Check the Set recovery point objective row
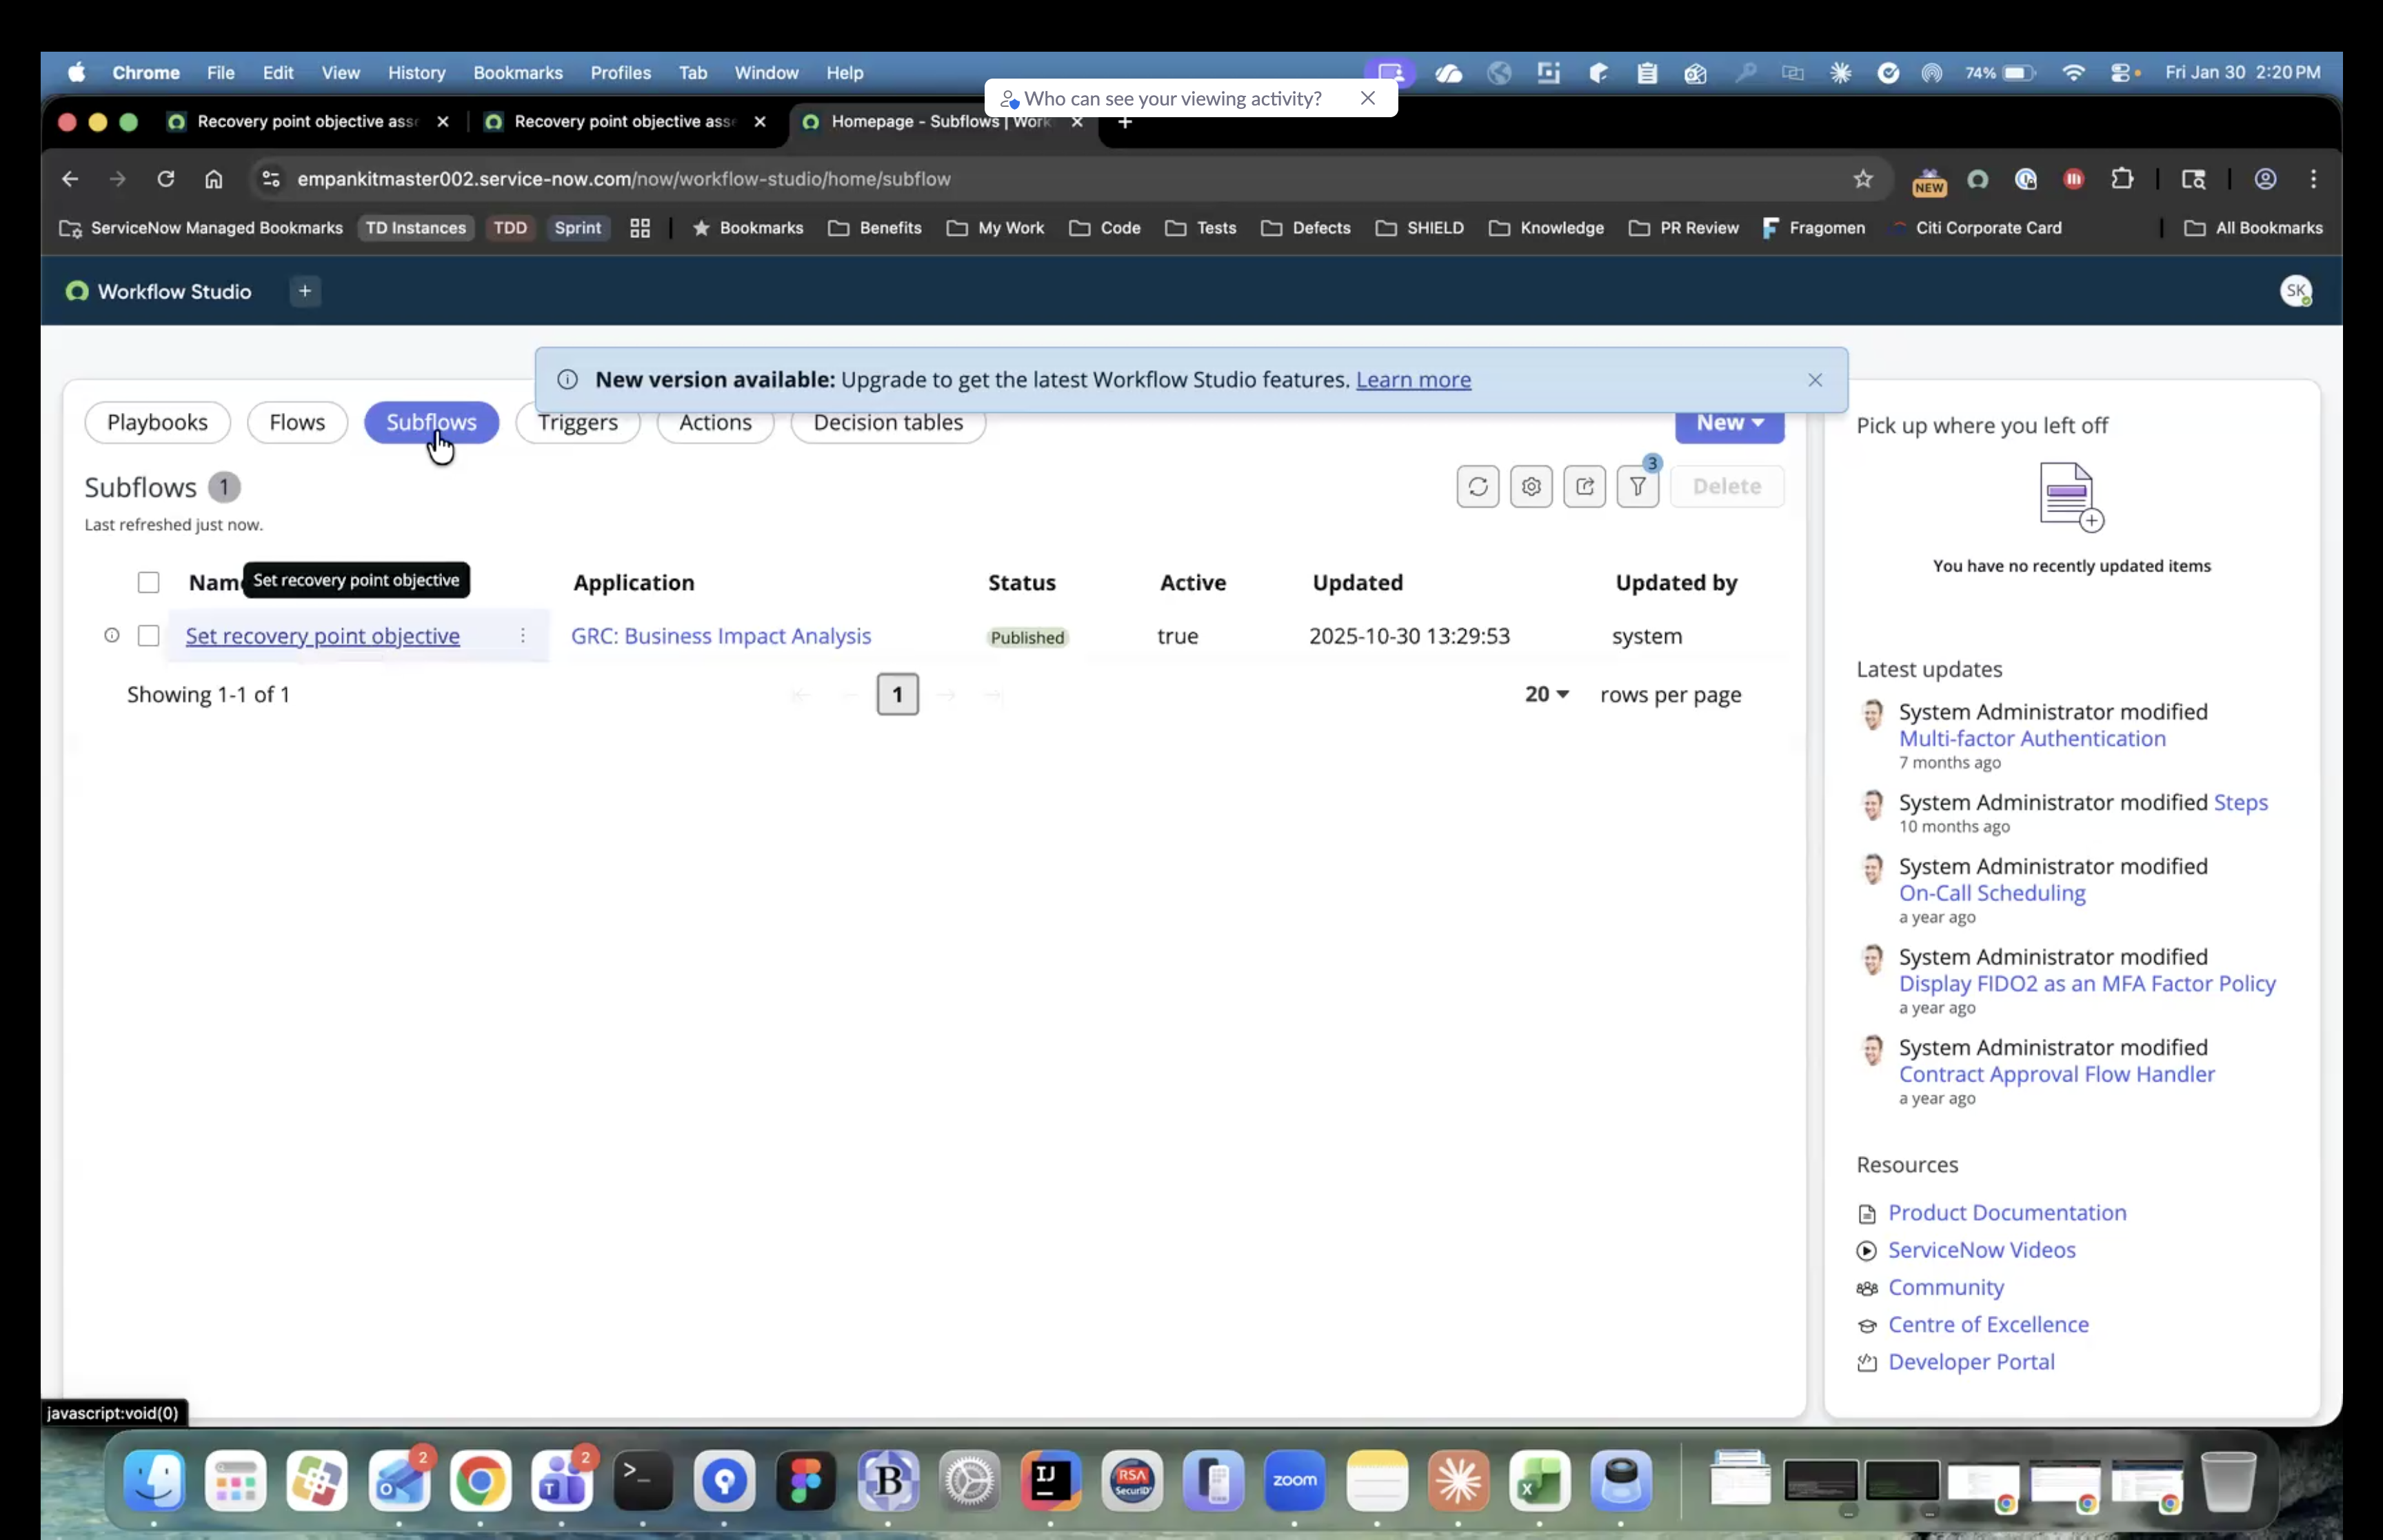2383x1540 pixels. tap(148, 636)
